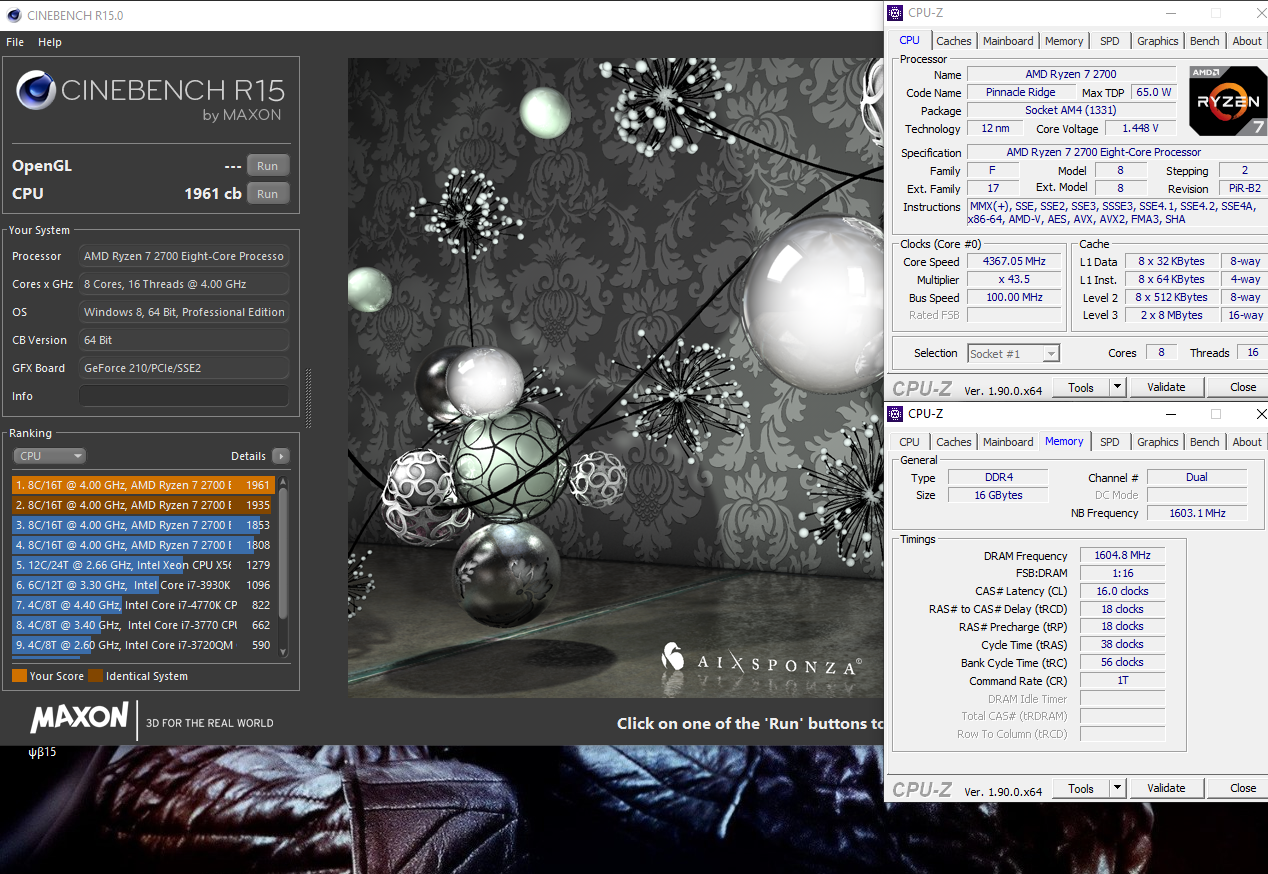Screen dimensions: 1268x874
Task: Select ranking row 2 with score 1935
Action: tap(144, 505)
